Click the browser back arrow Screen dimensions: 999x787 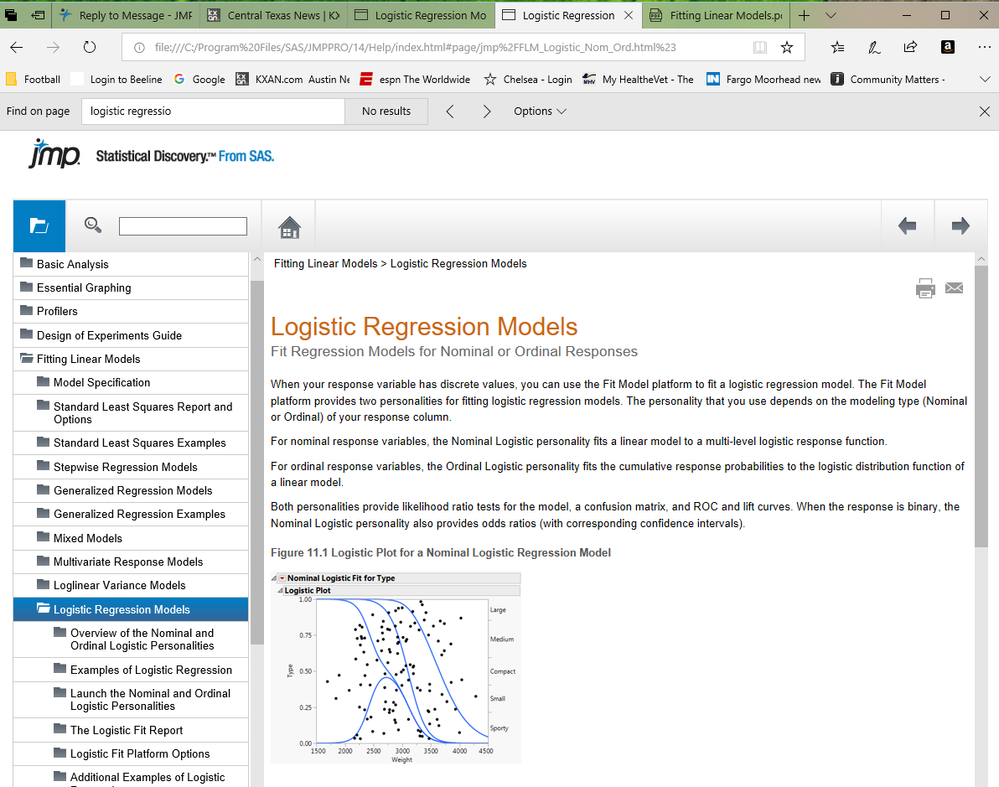coord(17,47)
